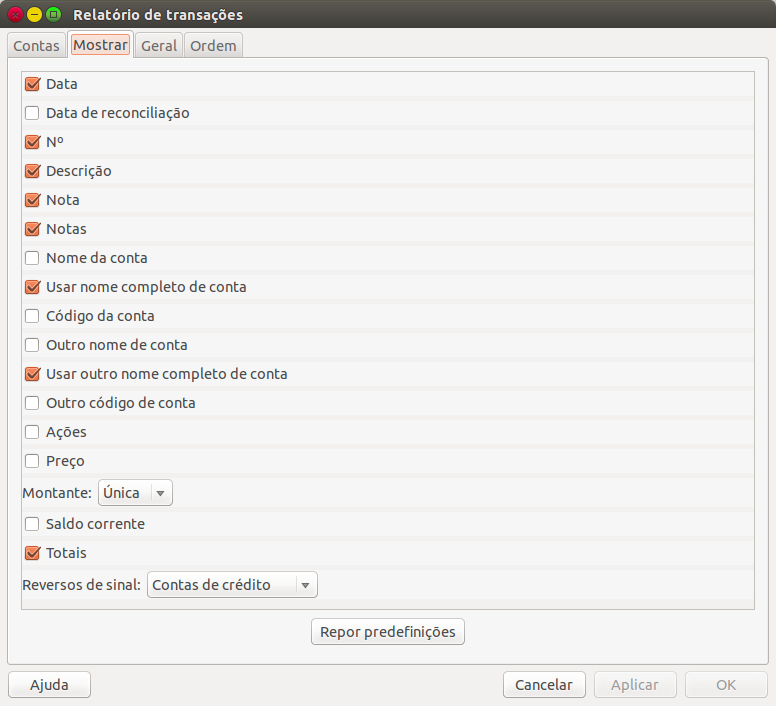Tick the Ações checkbox

click(x=32, y=433)
